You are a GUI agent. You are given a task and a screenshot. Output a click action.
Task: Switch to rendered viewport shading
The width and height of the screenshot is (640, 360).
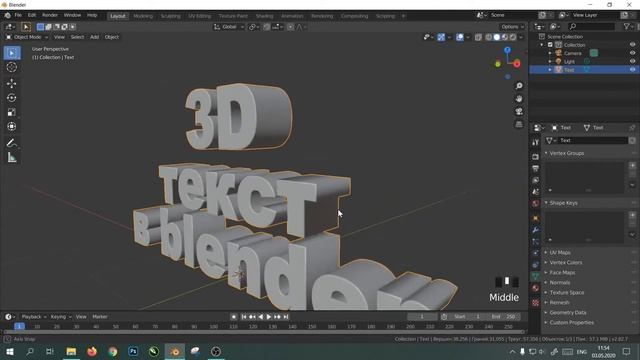click(513, 37)
